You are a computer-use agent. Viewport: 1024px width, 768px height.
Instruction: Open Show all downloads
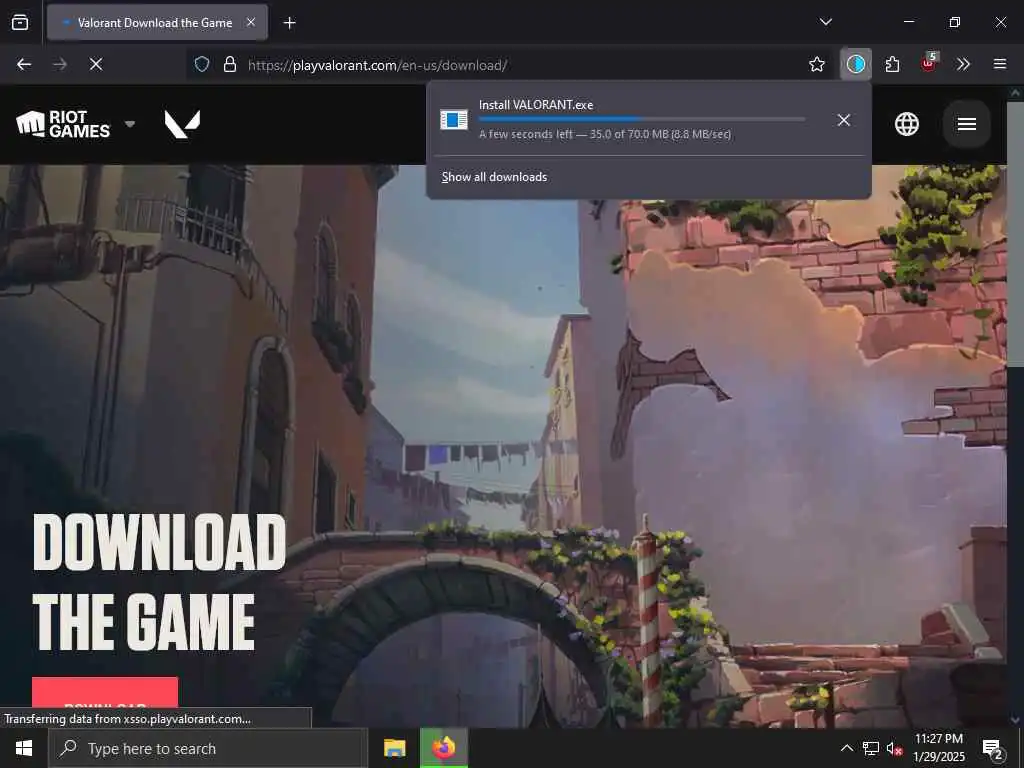pyautogui.click(x=494, y=177)
